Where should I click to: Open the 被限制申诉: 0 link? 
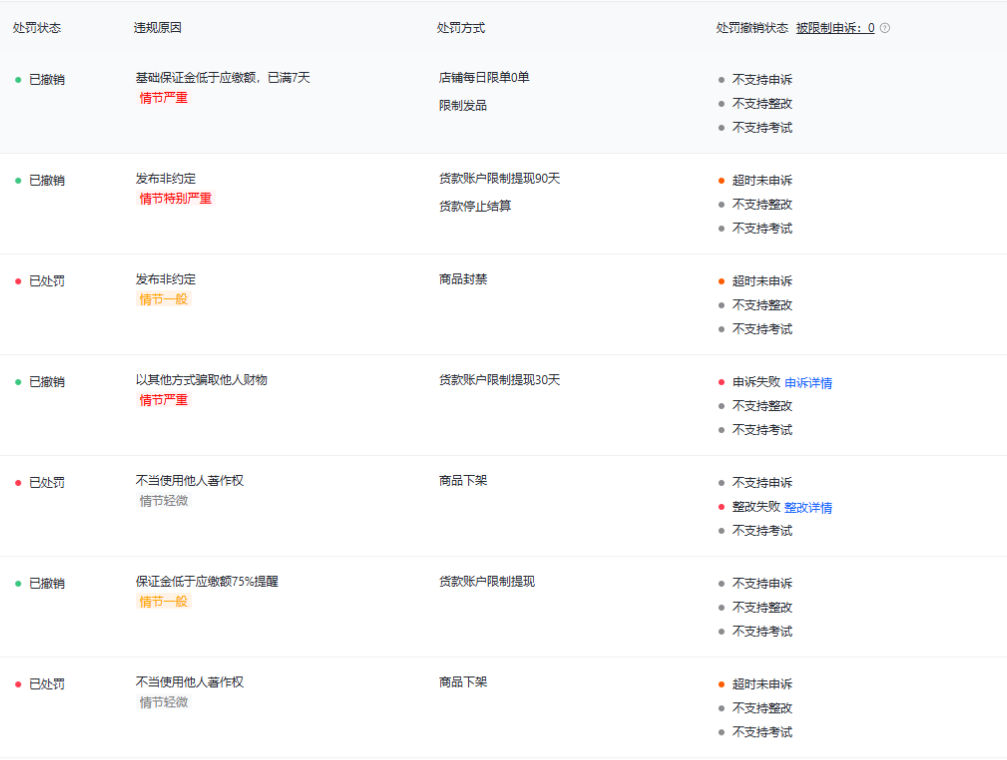coord(835,28)
